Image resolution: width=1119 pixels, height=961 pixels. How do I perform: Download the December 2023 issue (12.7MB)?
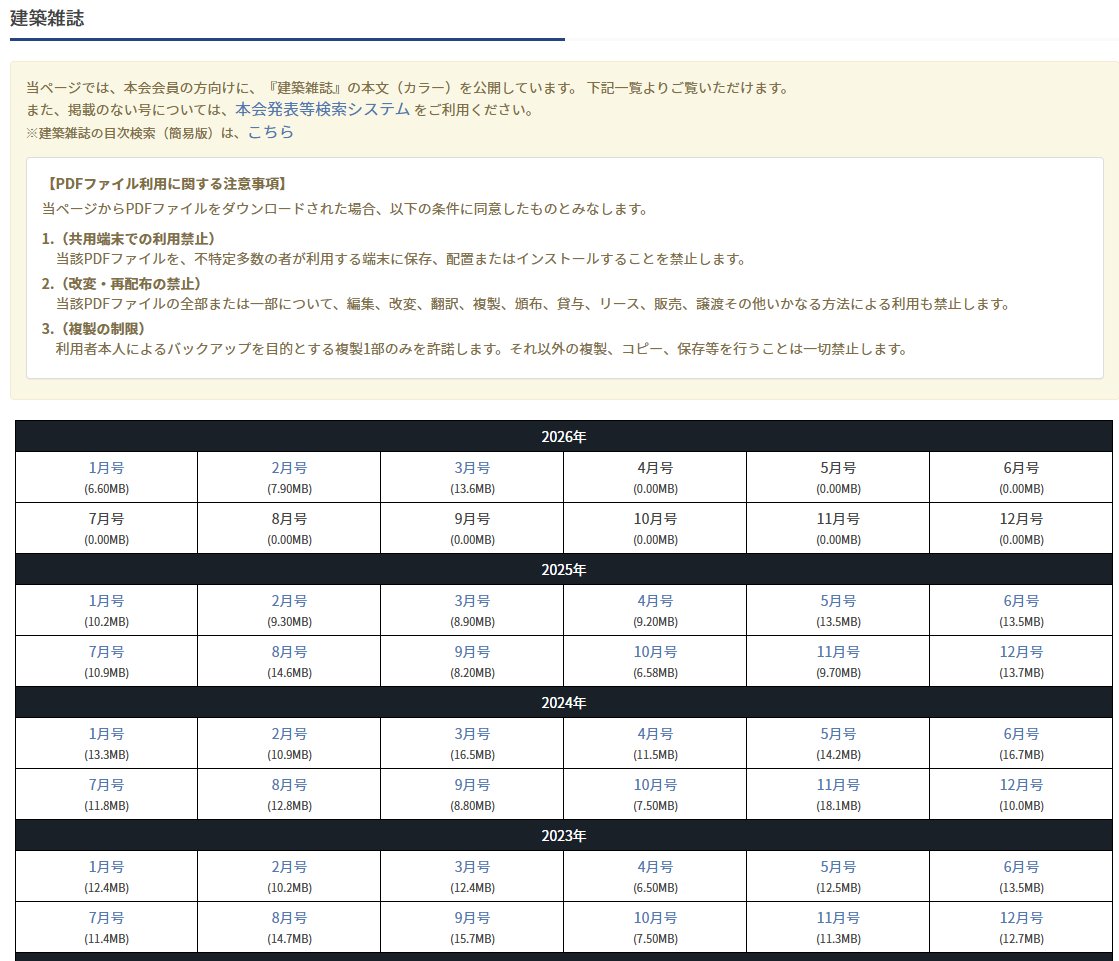click(1019, 917)
